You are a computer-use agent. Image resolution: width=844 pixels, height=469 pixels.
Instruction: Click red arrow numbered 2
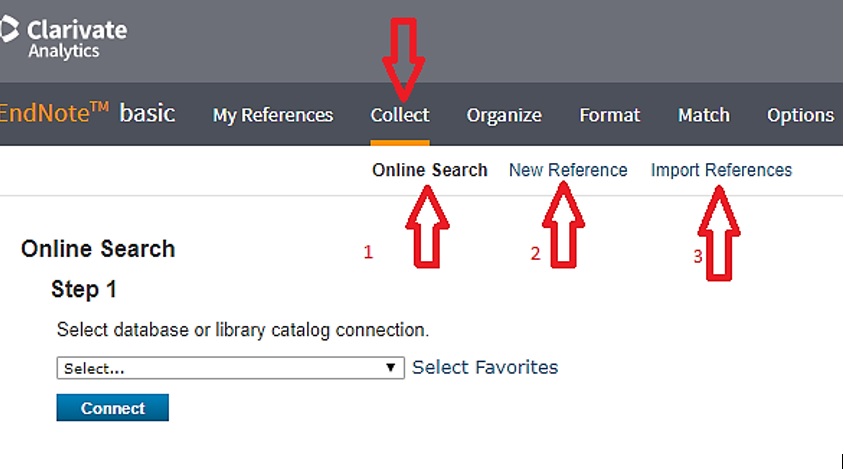tap(564, 225)
